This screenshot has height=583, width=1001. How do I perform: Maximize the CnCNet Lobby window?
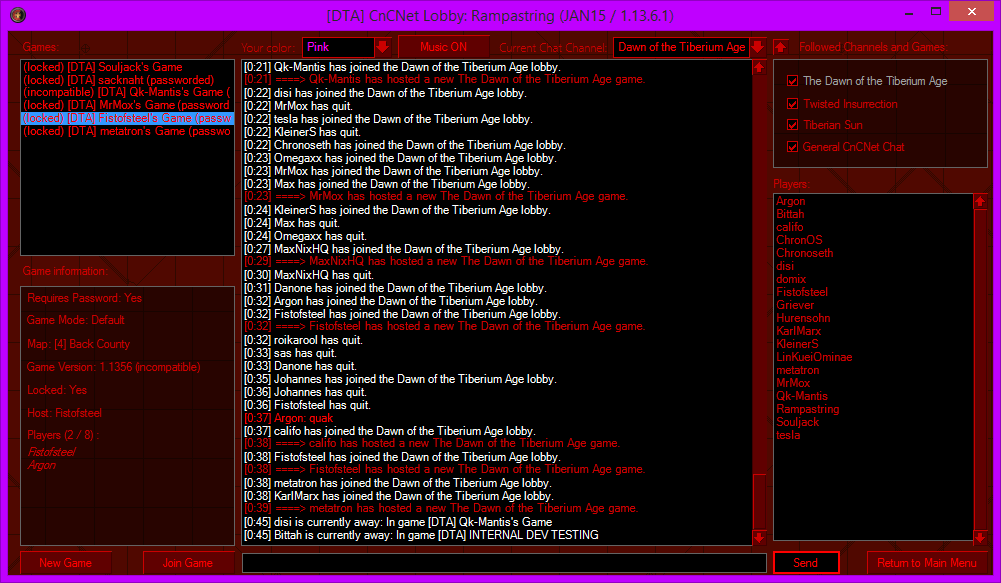(936, 12)
